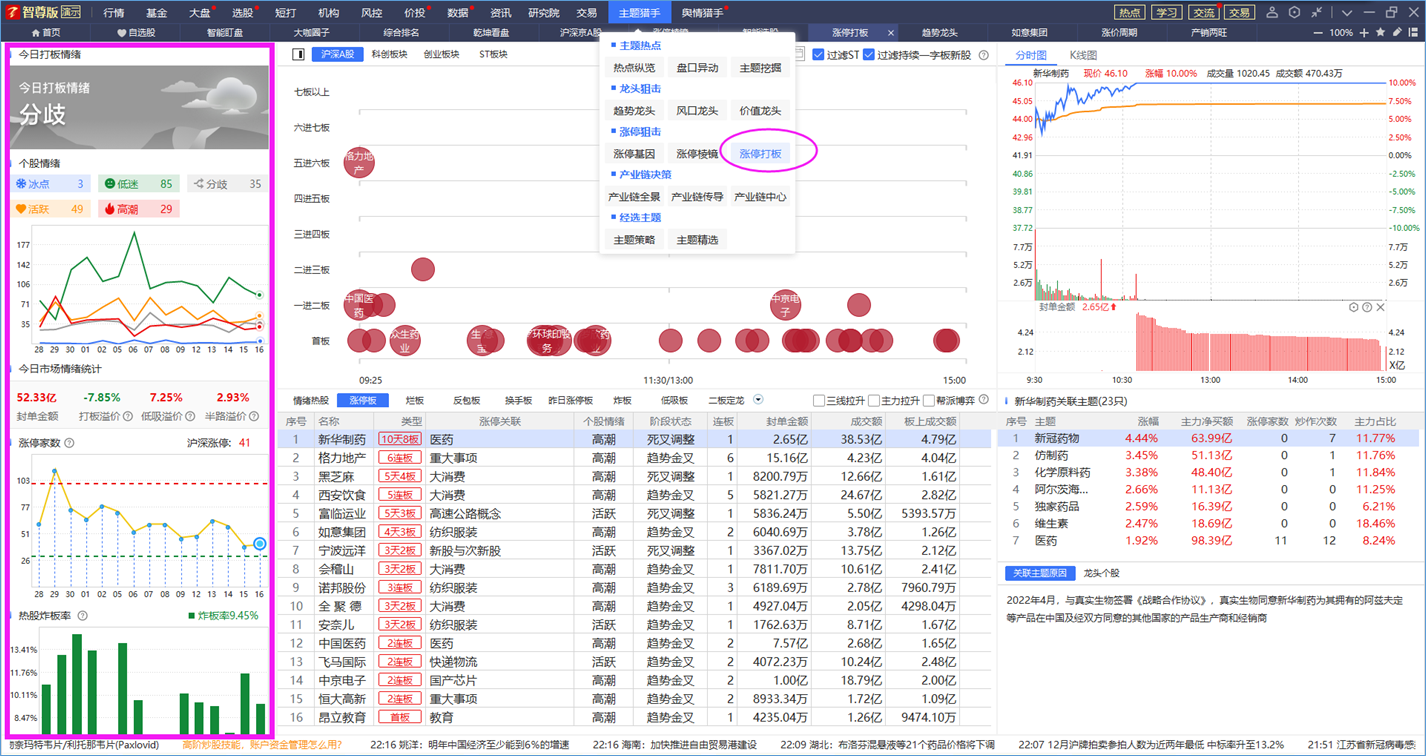Select the 格力地产 row in the stock table
Image resolution: width=1426 pixels, height=756 pixels.
(635, 458)
